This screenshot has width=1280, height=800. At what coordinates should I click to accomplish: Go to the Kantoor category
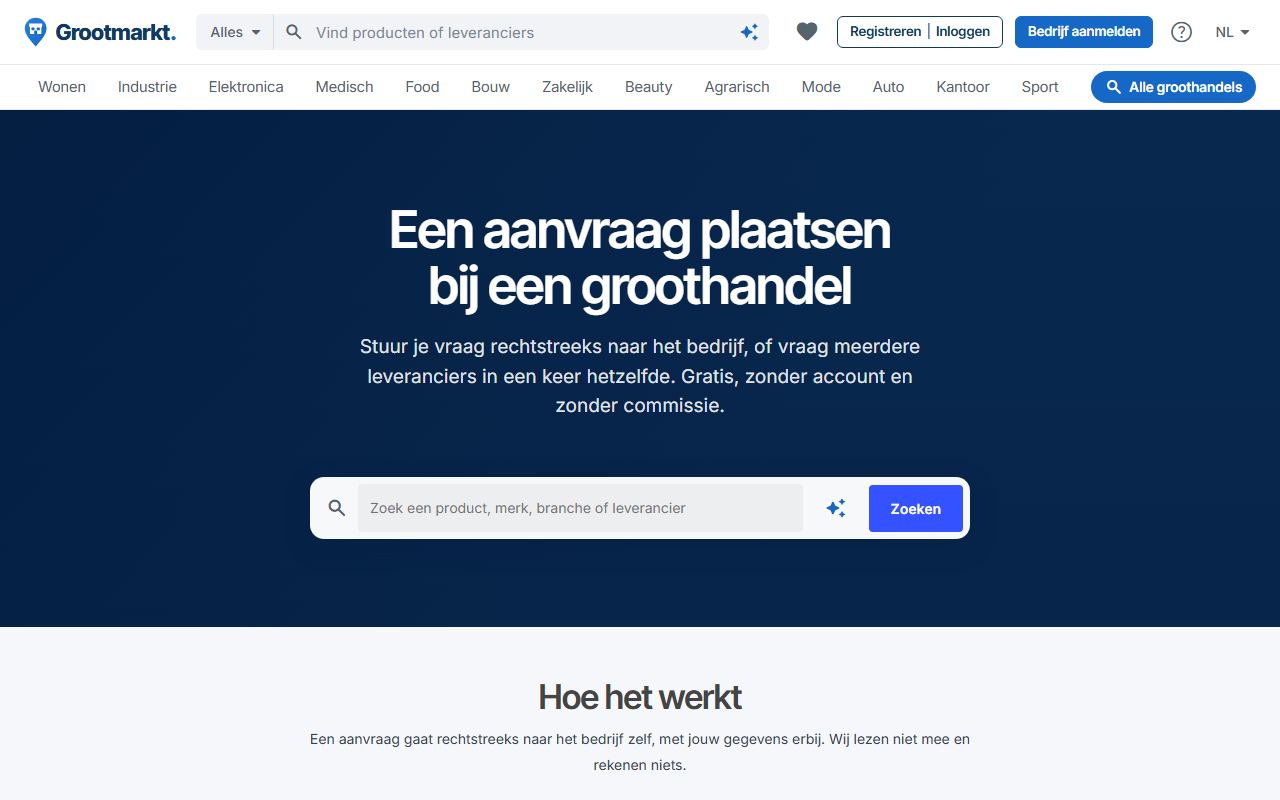(963, 87)
